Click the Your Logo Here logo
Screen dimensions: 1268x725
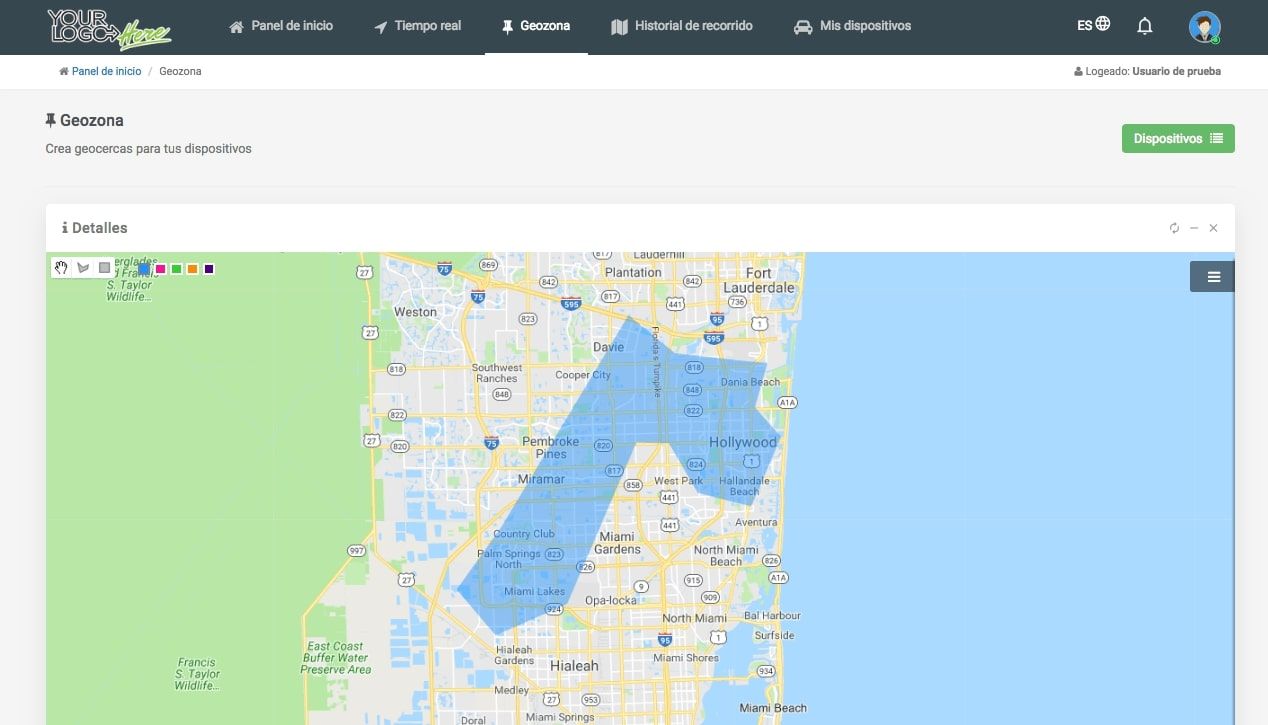click(109, 28)
